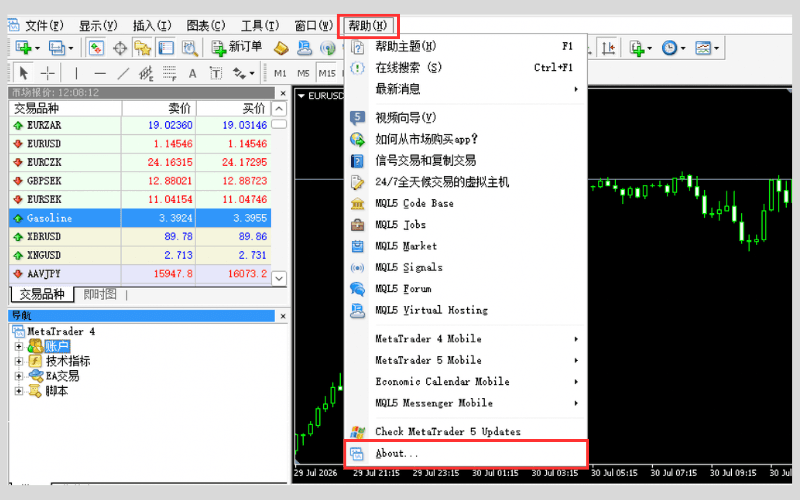The width and height of the screenshot is (800, 500).
Task: Click the chart shift icon in right toolbar
Action: tap(608, 48)
